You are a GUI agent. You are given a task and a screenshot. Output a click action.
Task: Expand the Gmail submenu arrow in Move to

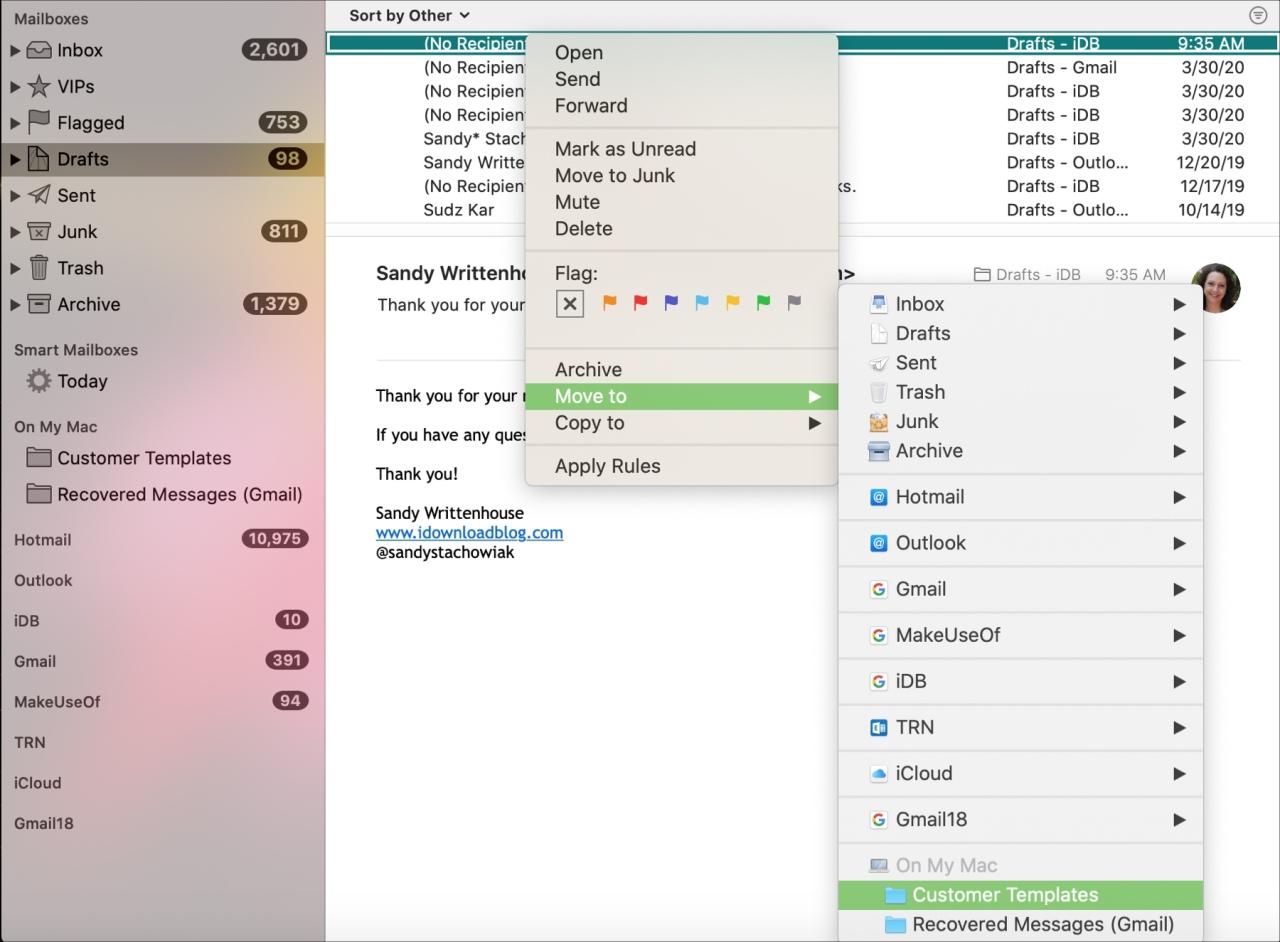1180,589
